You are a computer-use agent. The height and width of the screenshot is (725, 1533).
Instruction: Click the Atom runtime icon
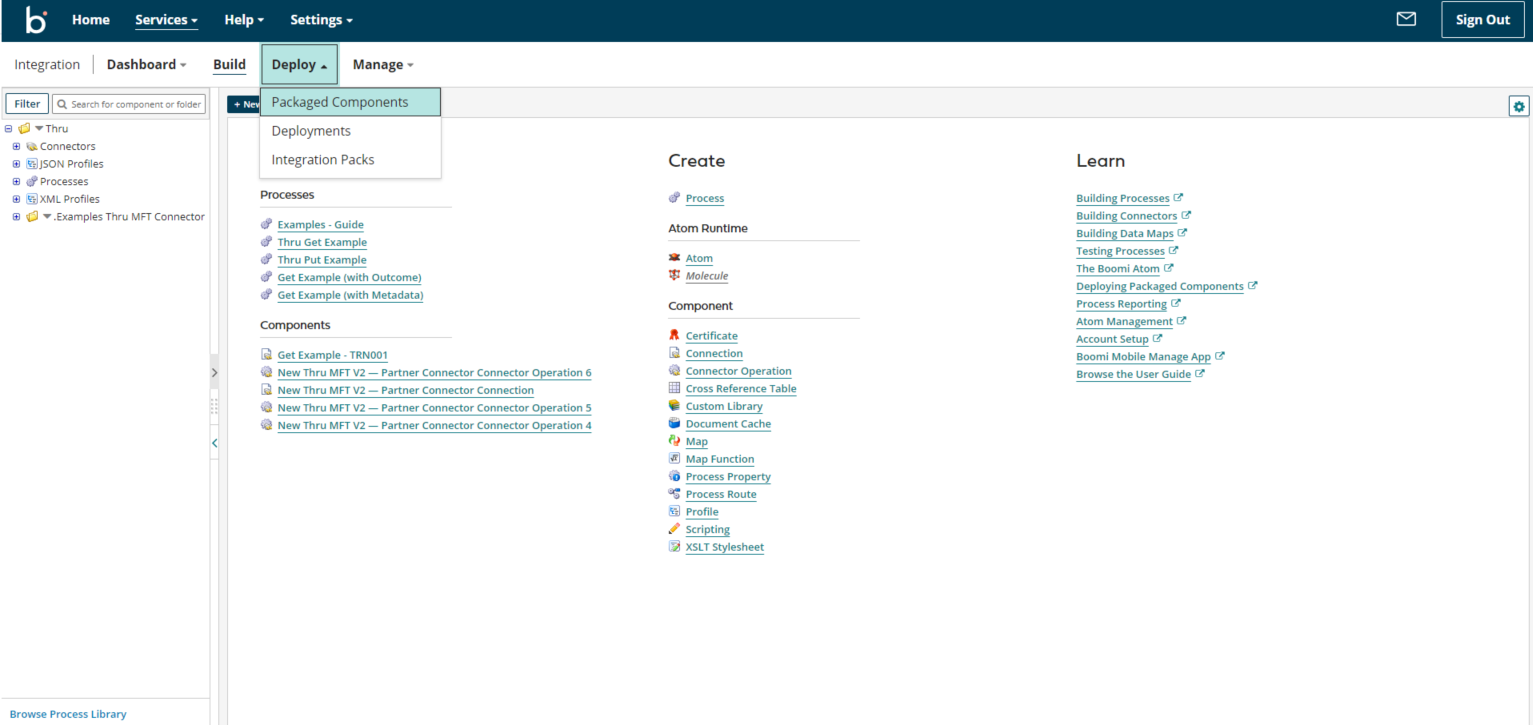pyautogui.click(x=675, y=258)
